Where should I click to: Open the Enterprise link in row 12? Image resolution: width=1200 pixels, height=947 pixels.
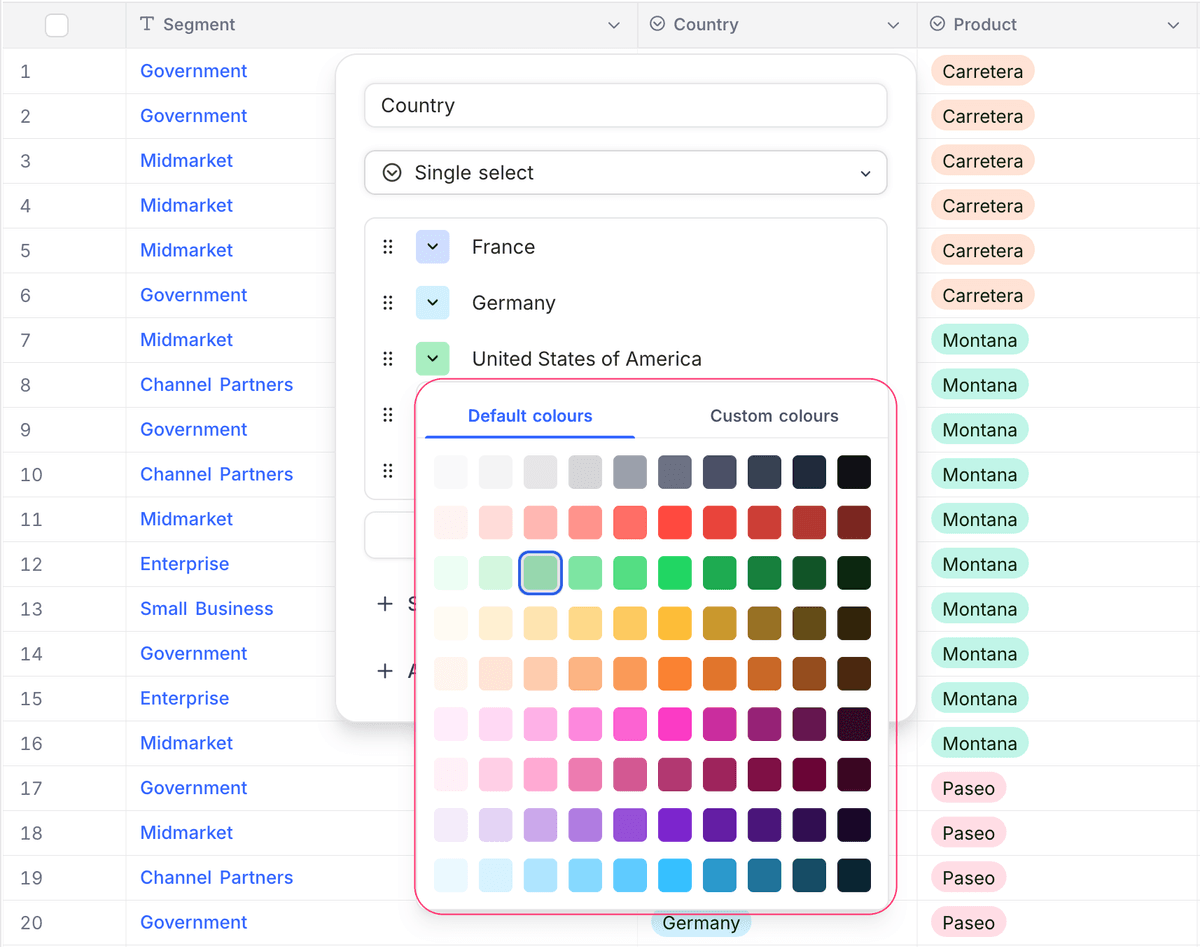184,564
